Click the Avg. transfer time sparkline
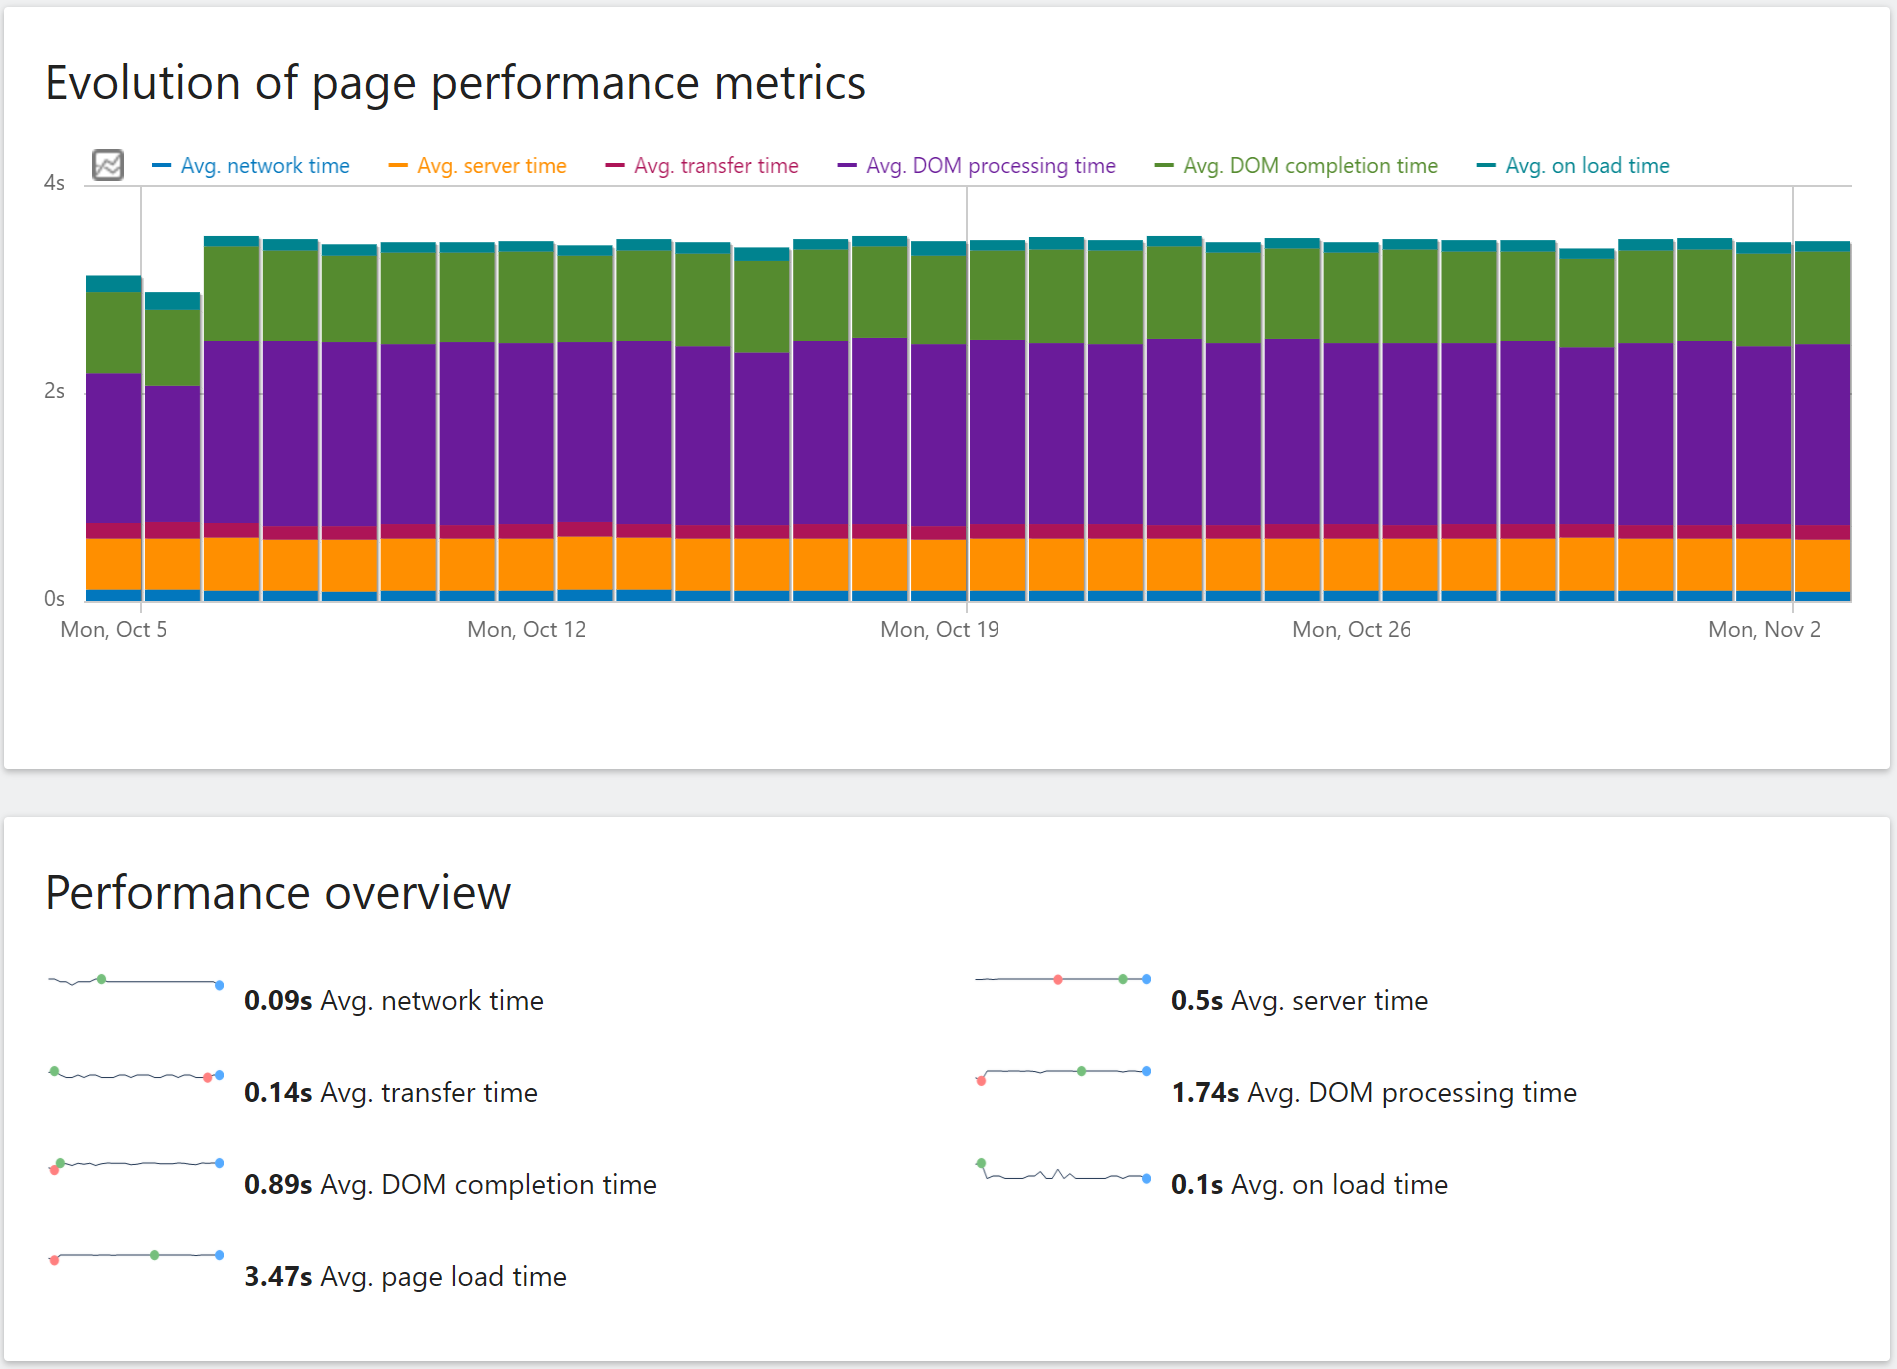This screenshot has width=1897, height=1369. 135,1074
